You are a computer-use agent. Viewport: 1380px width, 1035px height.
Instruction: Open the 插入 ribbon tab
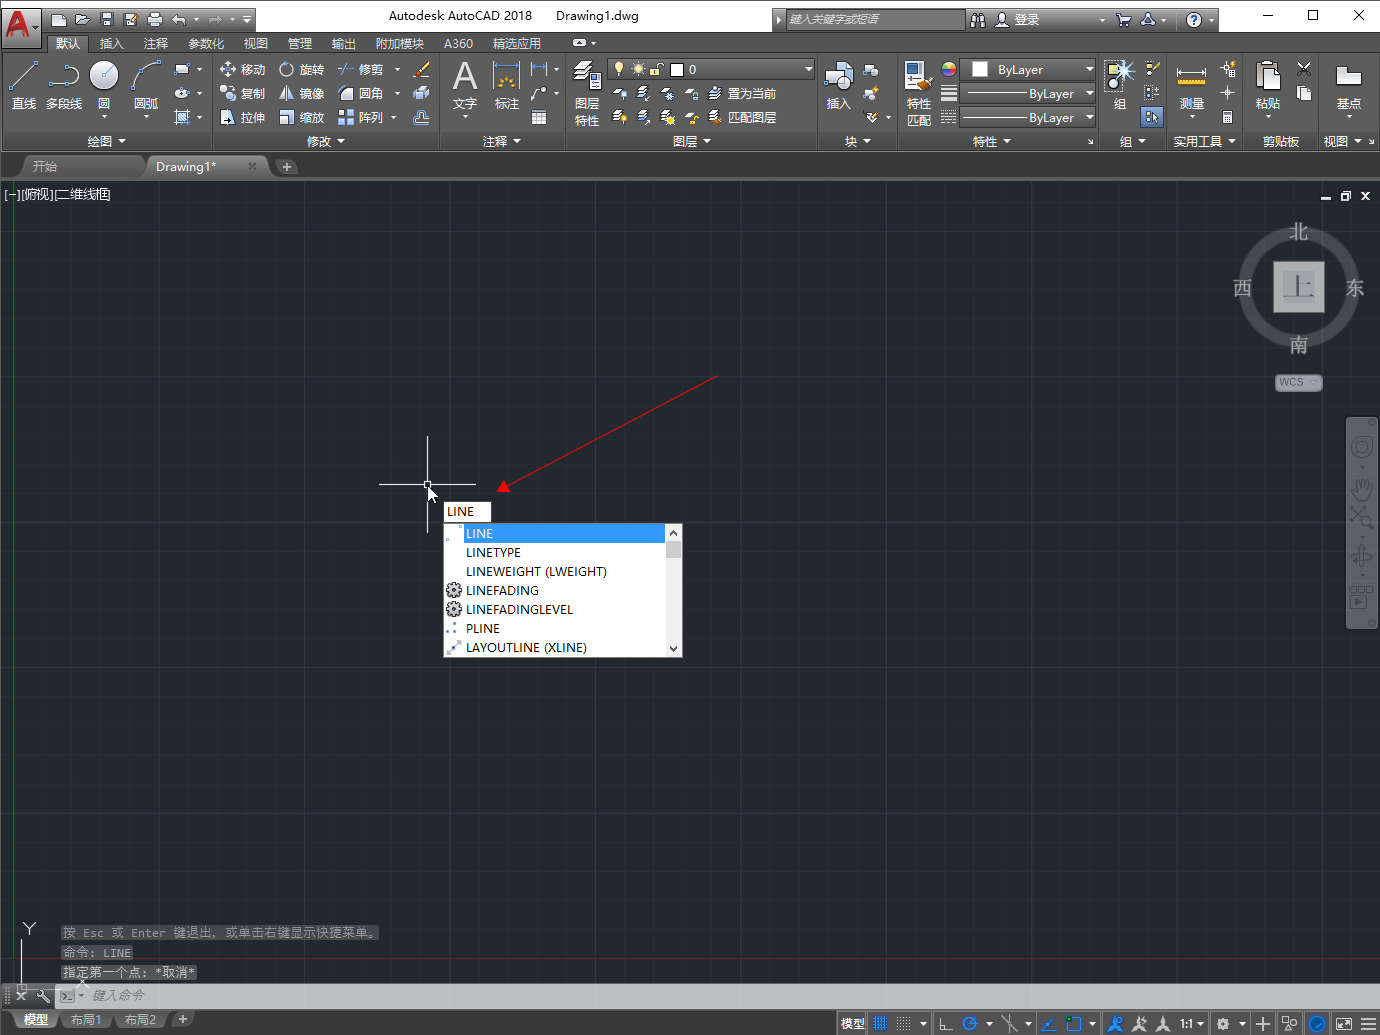coord(111,43)
